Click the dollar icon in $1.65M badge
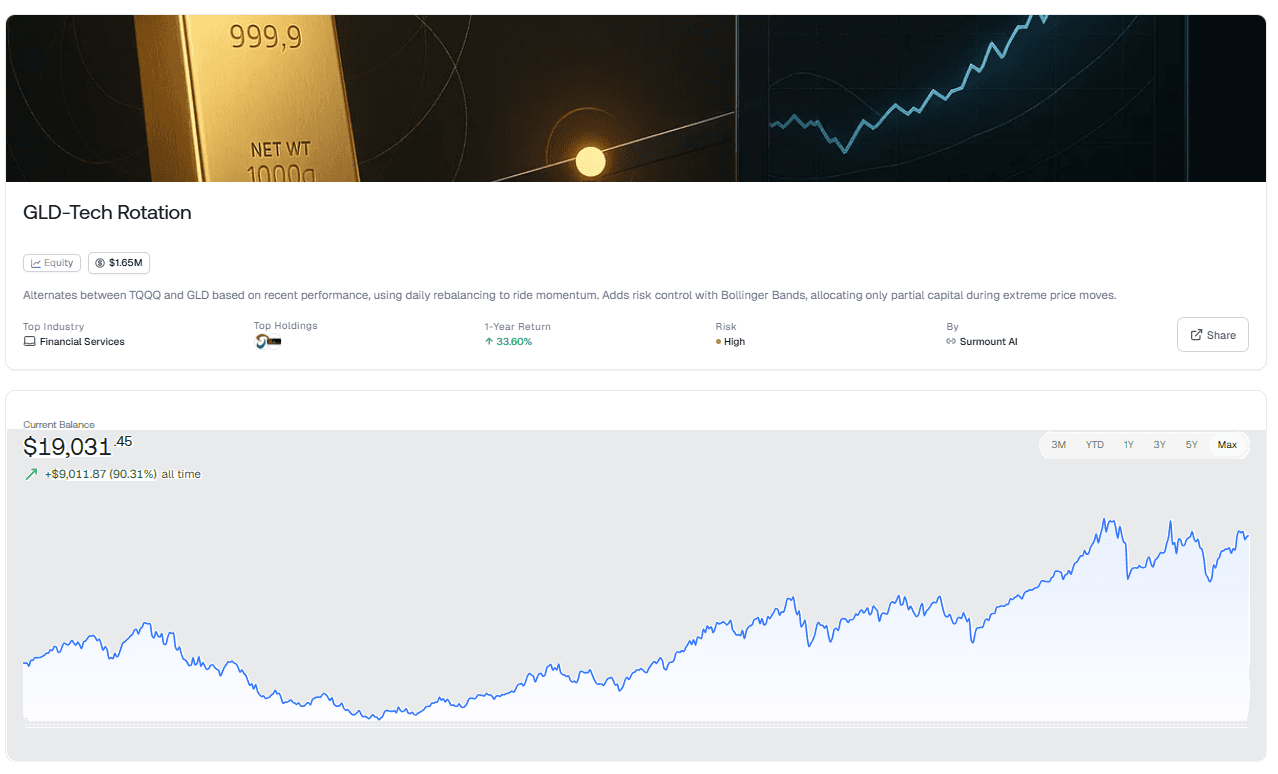 coord(100,263)
